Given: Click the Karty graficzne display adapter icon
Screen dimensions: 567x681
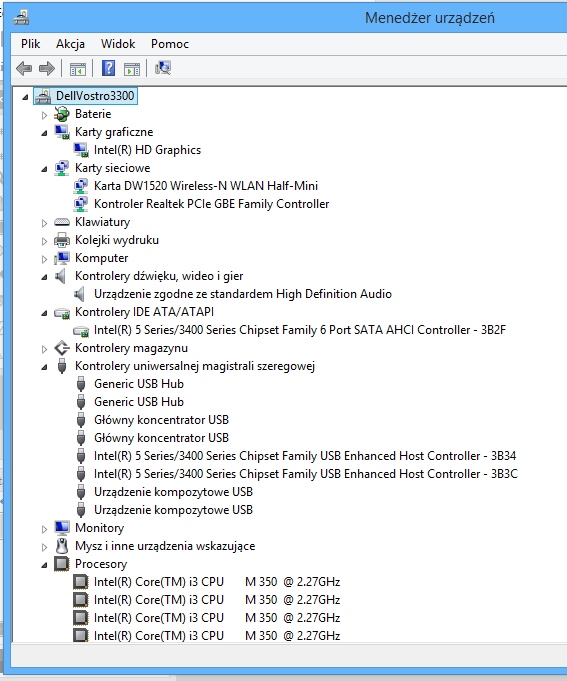Looking at the screenshot, I should [62, 132].
